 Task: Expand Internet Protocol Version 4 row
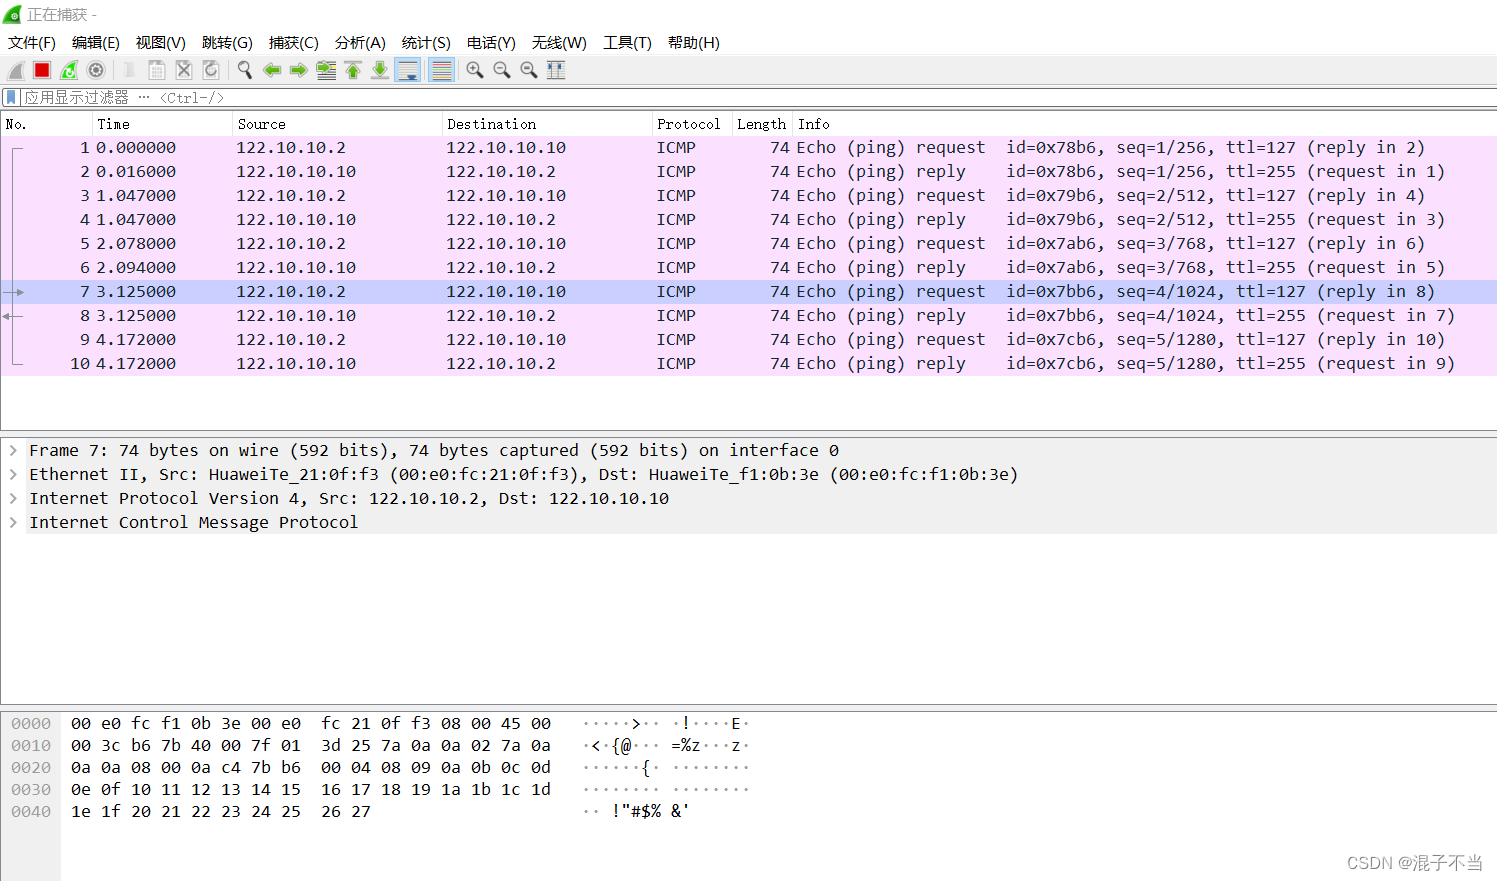(14, 499)
